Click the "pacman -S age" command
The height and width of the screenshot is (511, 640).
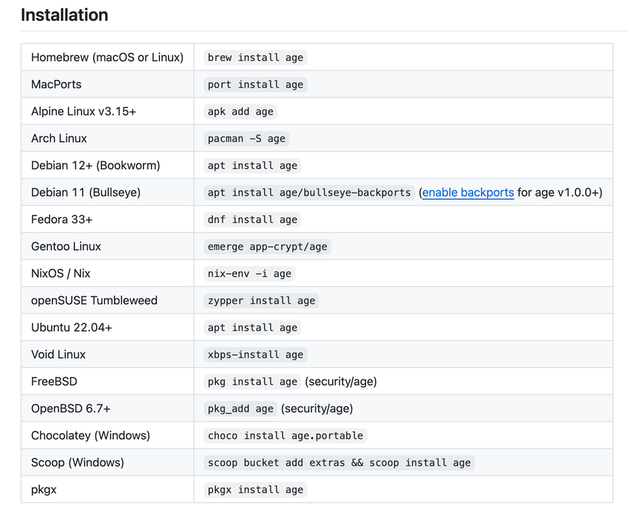(x=246, y=139)
